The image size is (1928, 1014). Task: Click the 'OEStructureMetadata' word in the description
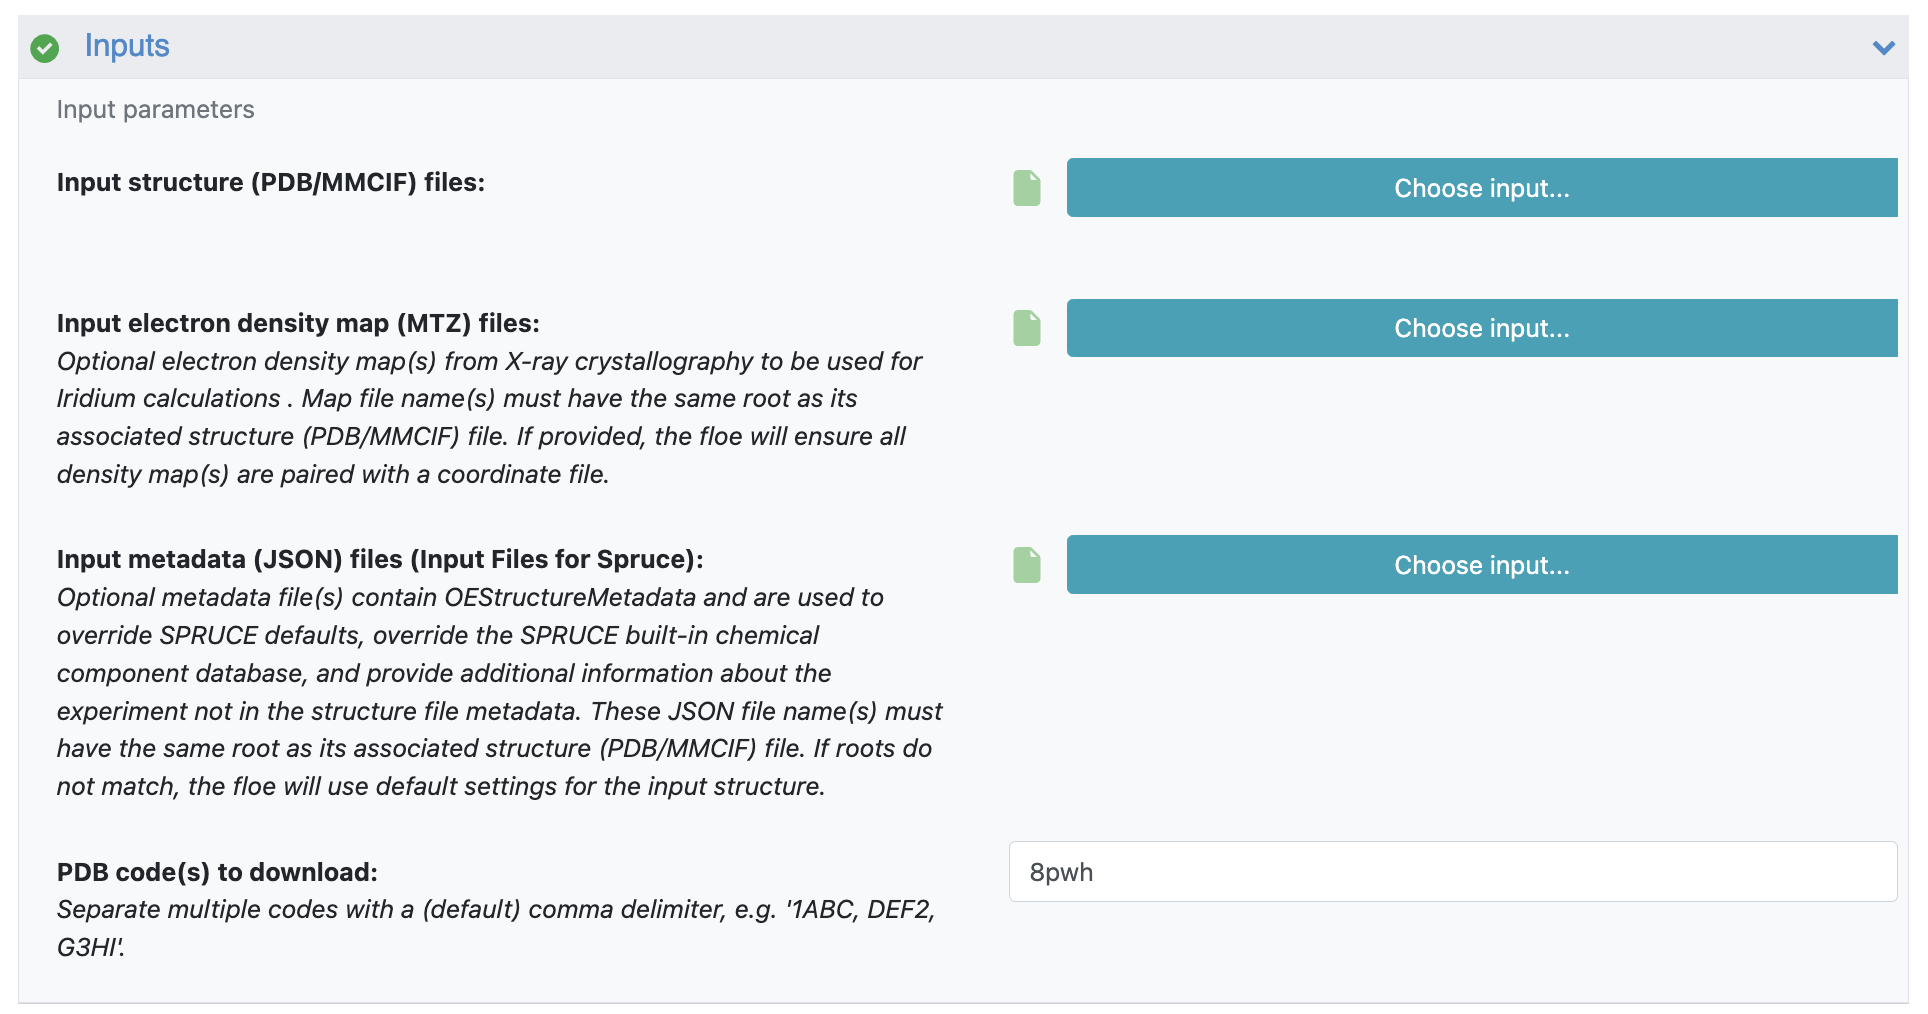point(570,598)
